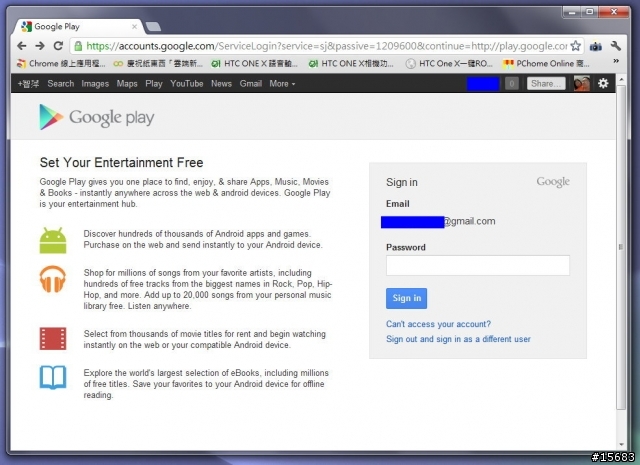Open the Google settings gear icon
The image size is (640, 465).
point(603,83)
